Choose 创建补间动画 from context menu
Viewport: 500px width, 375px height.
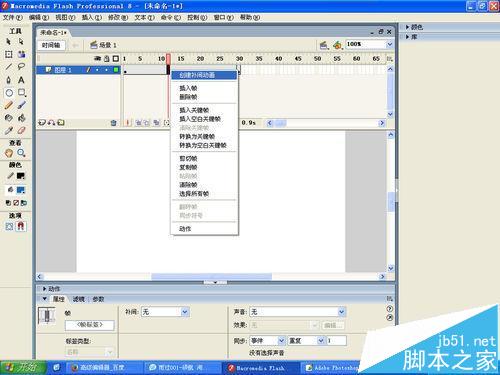[x=204, y=75]
